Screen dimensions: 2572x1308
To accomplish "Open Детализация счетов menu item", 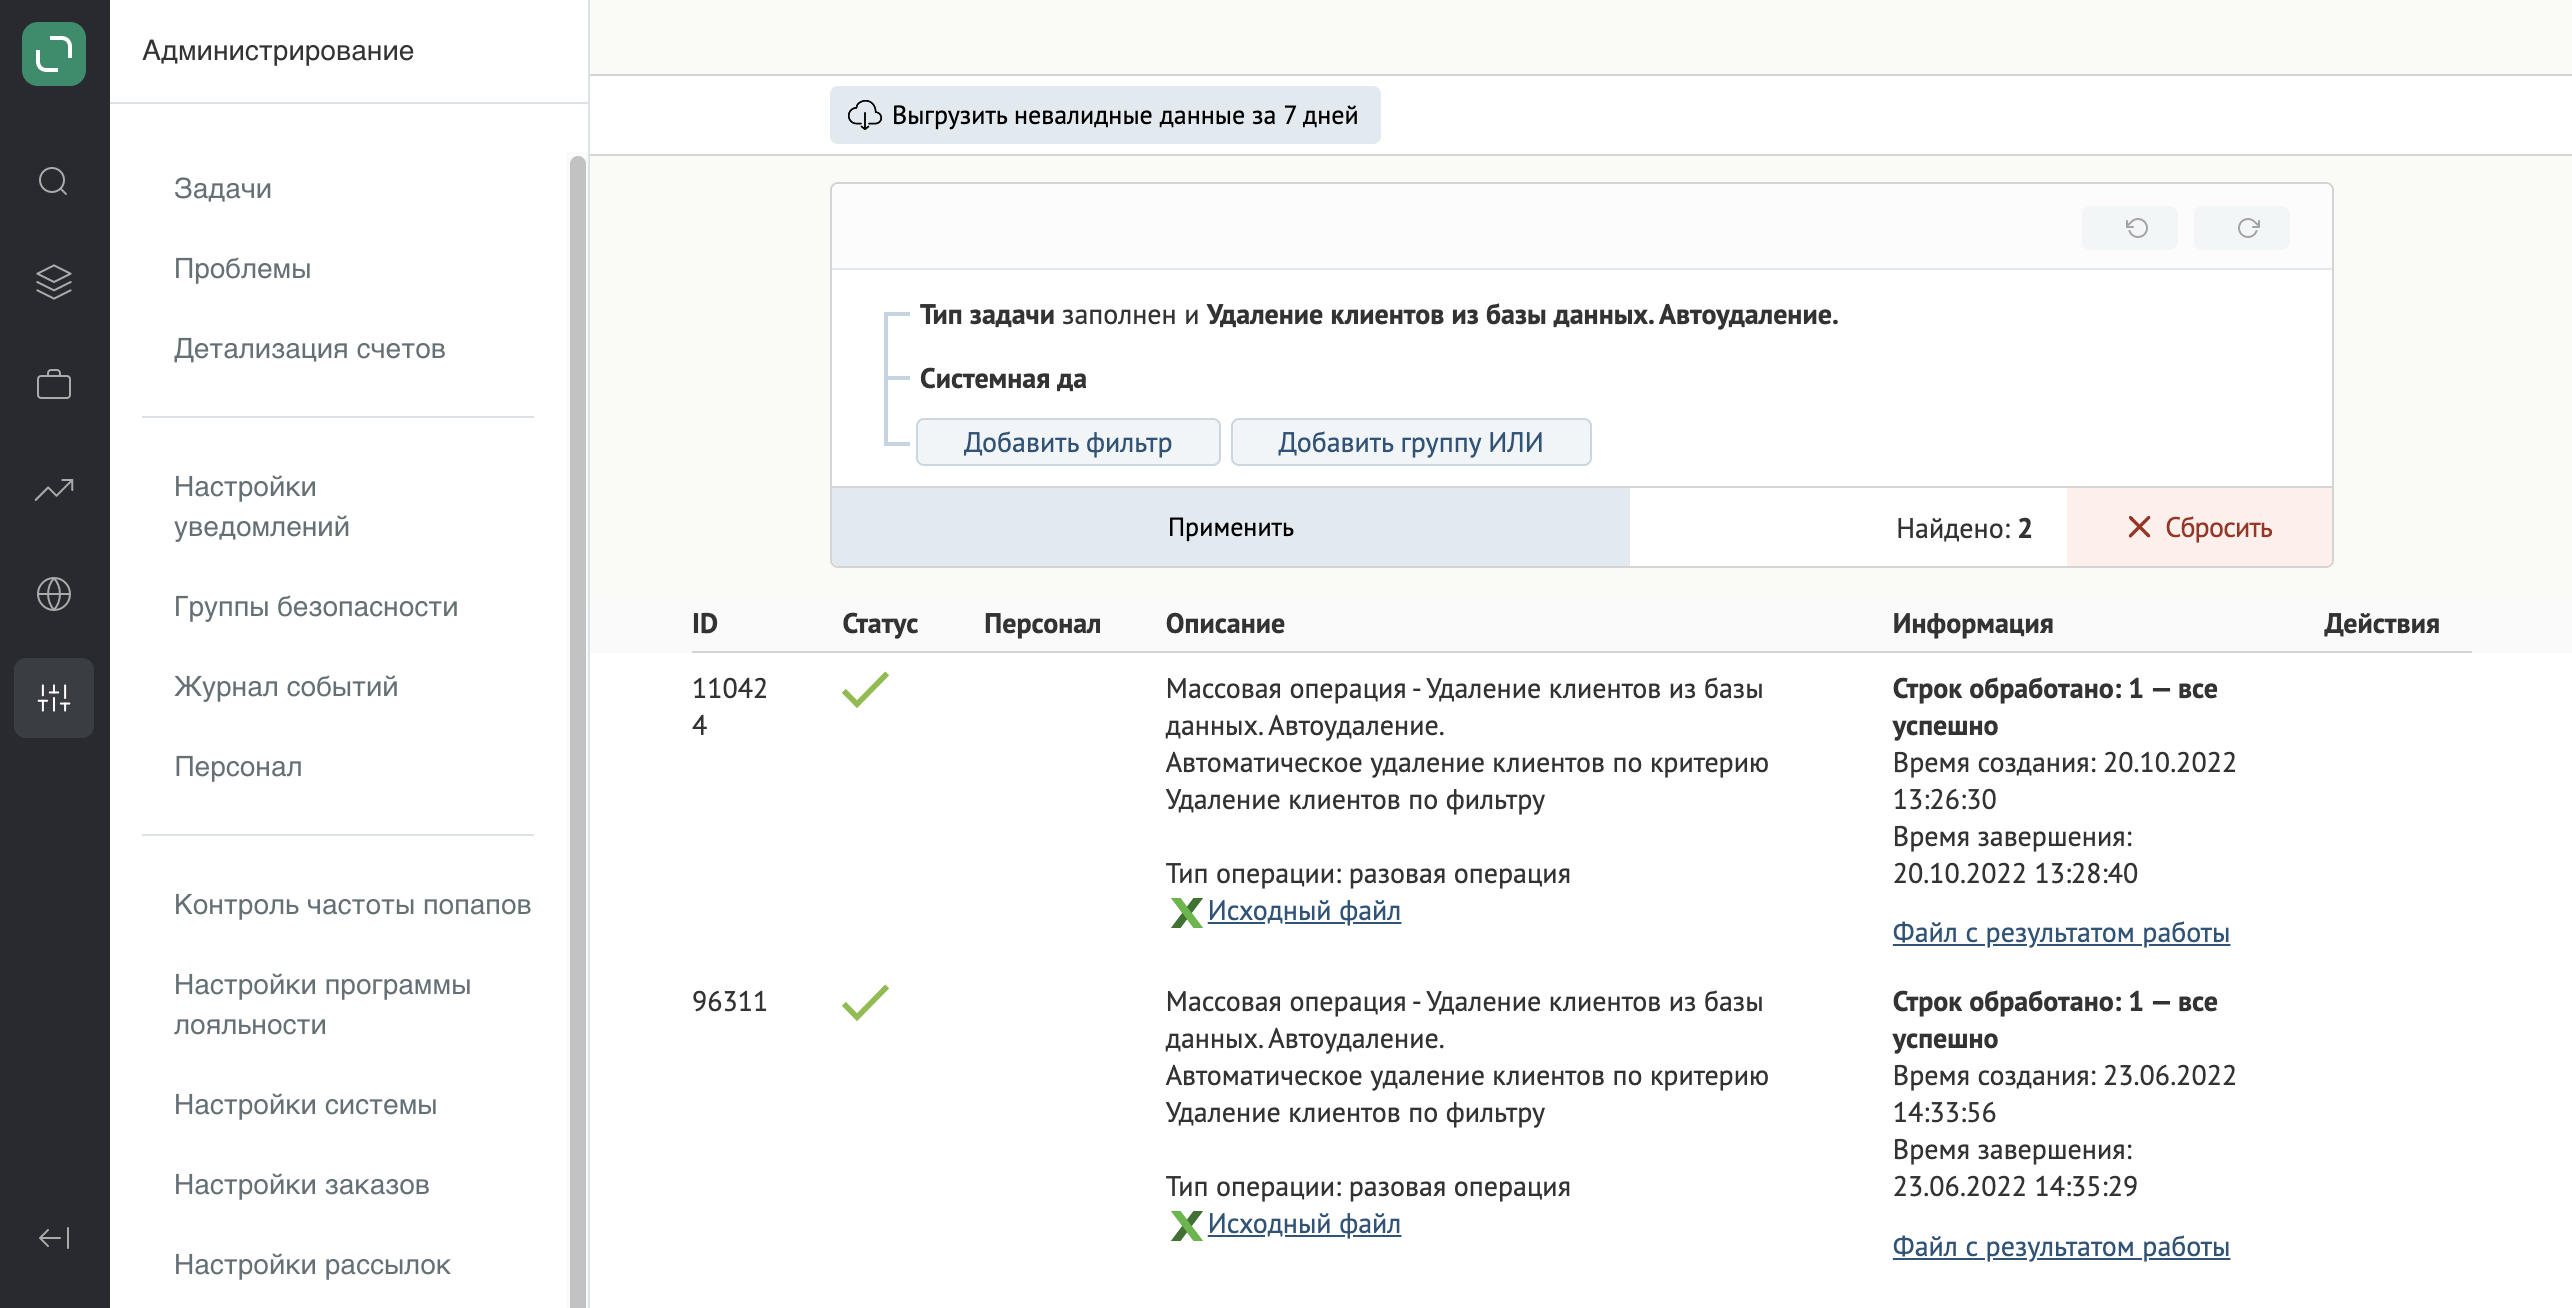I will click(x=309, y=348).
